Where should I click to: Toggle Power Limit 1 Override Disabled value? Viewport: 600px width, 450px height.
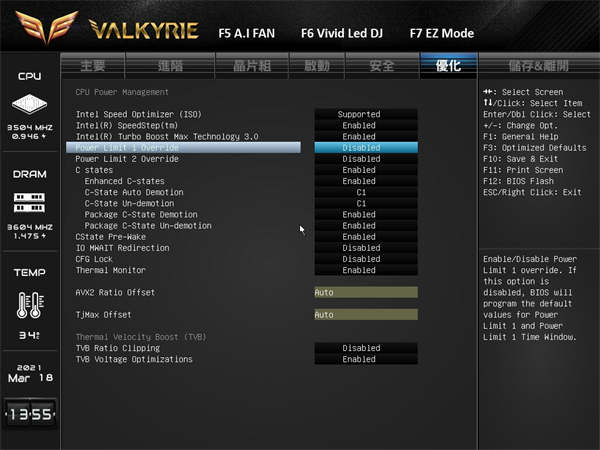point(366,147)
